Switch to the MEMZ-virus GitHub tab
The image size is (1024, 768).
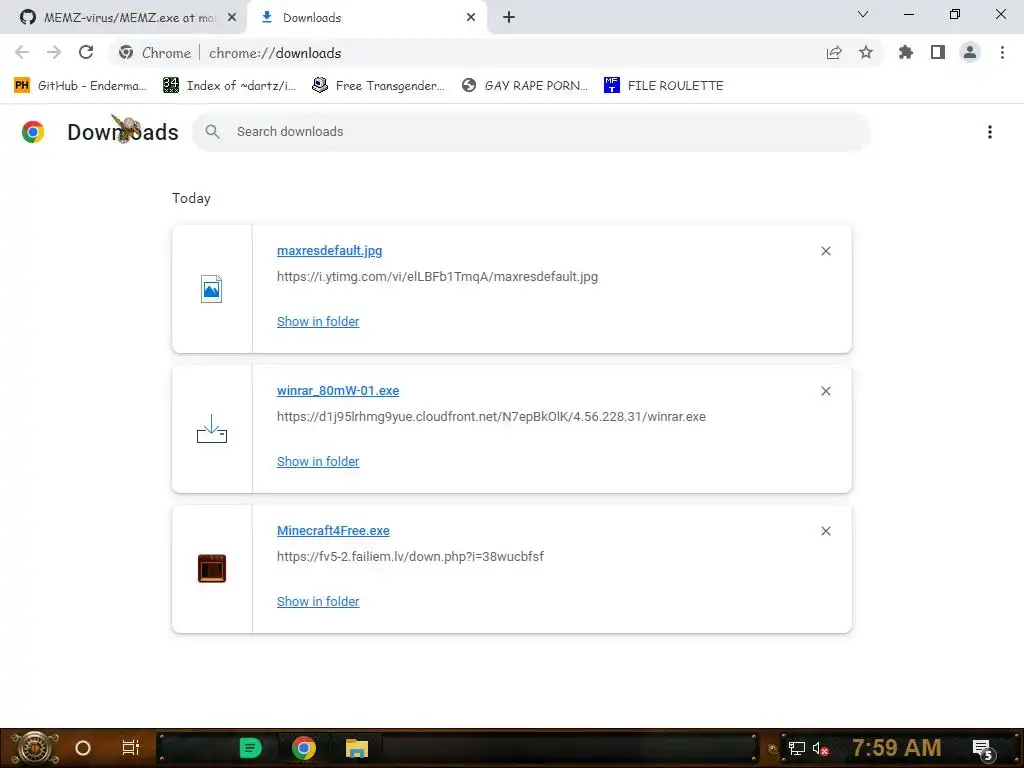coord(129,18)
